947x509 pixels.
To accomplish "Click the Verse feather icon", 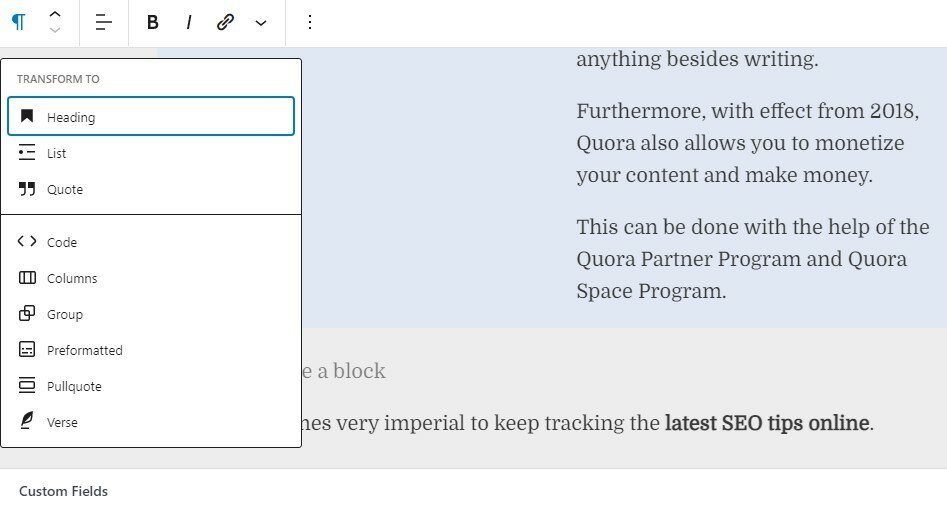I will tap(27, 421).
